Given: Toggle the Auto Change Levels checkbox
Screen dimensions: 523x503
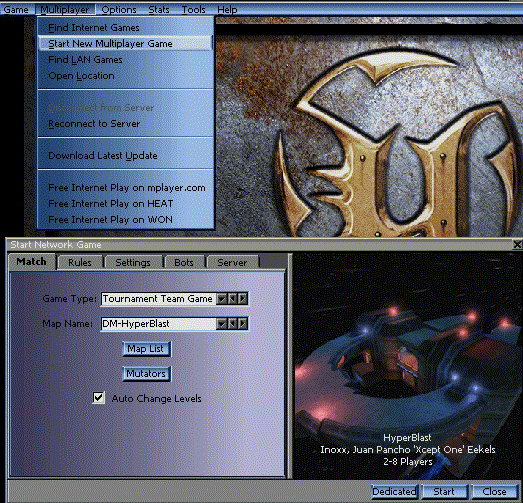Looking at the screenshot, I should click(98, 398).
